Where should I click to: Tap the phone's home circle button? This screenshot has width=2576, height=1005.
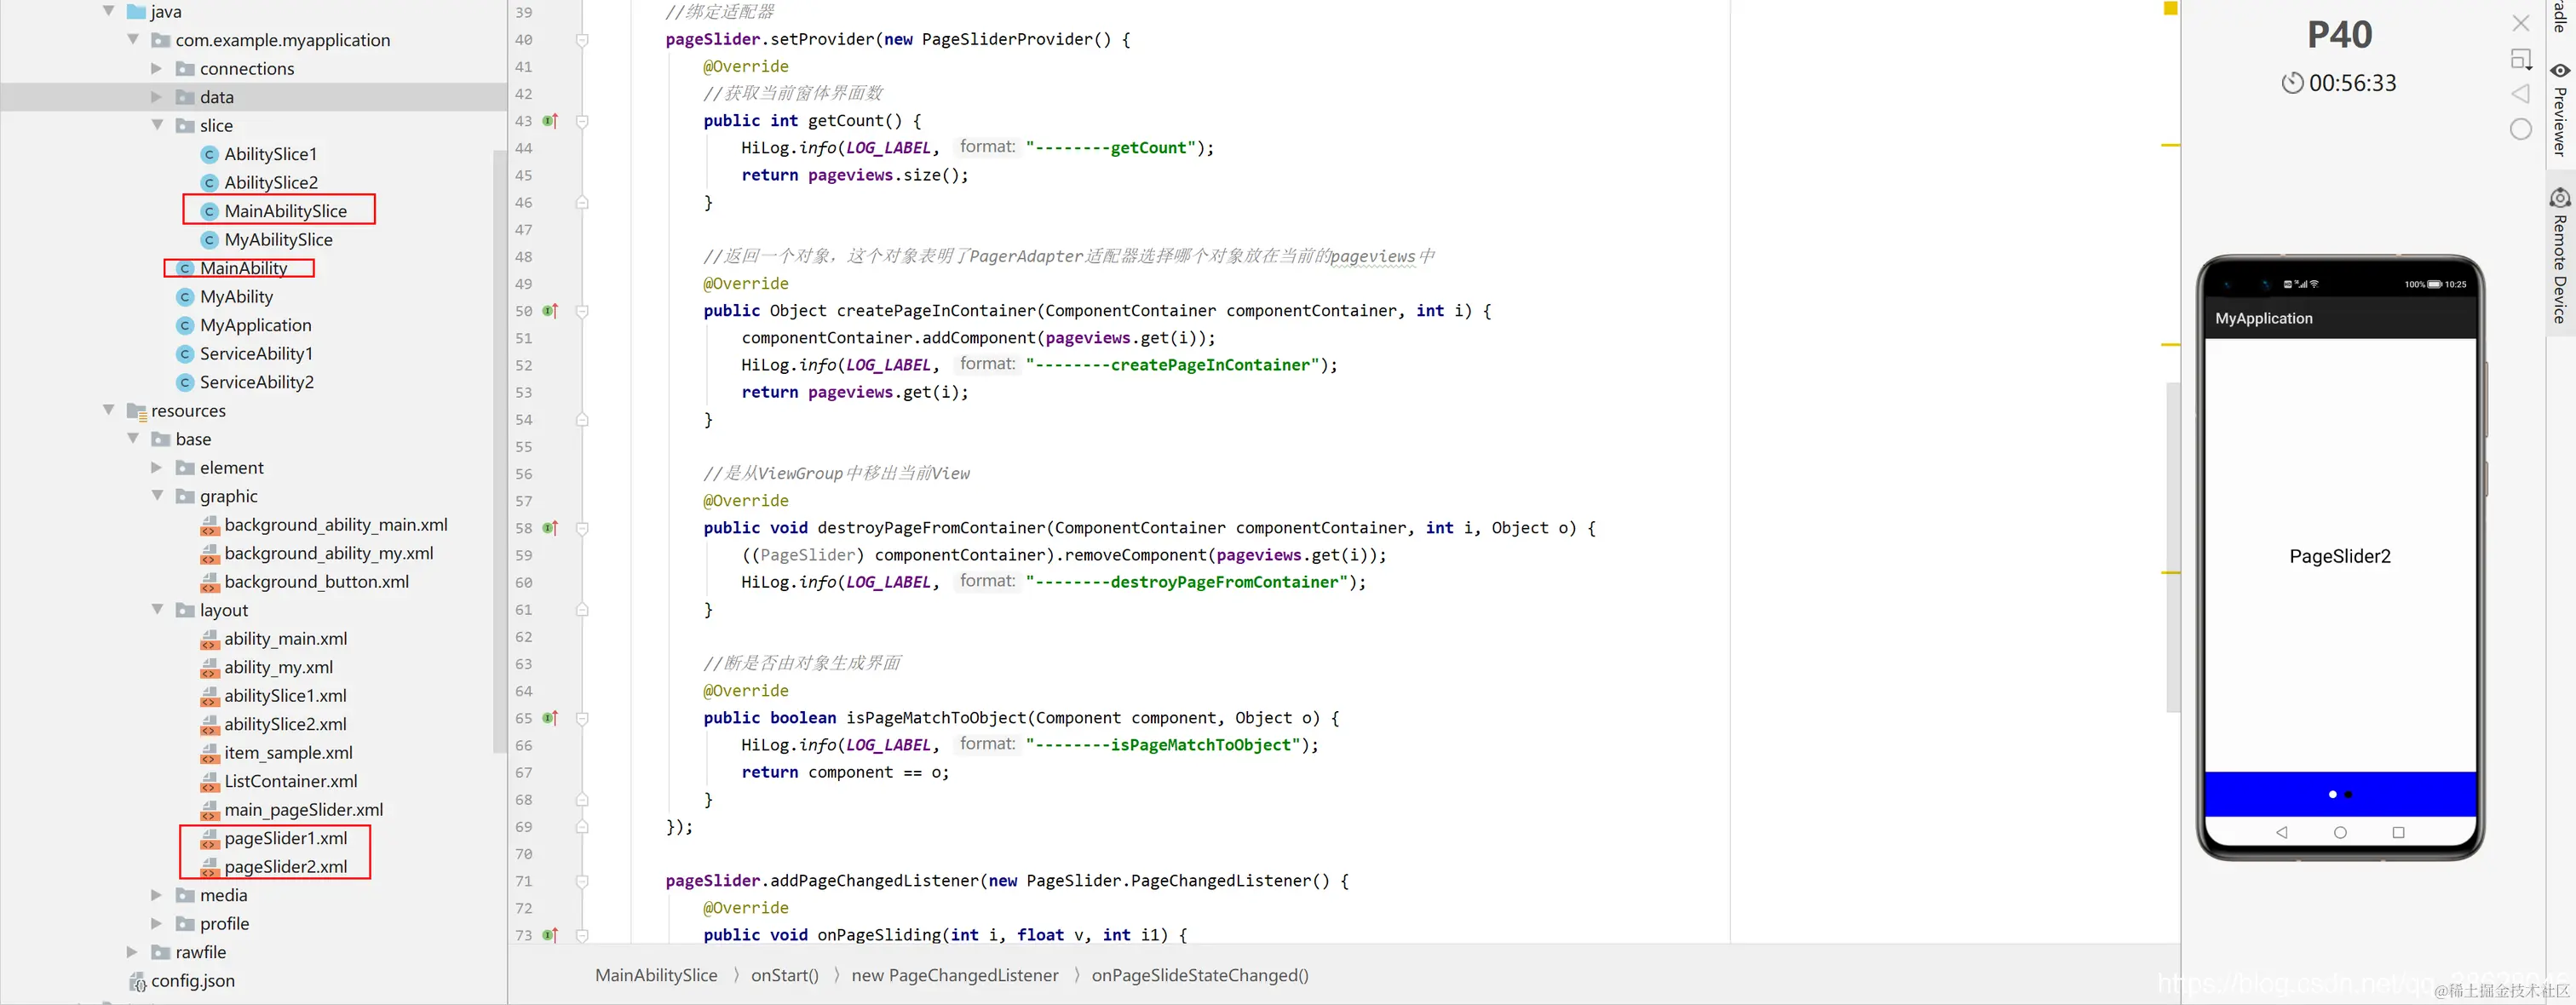(x=2340, y=832)
